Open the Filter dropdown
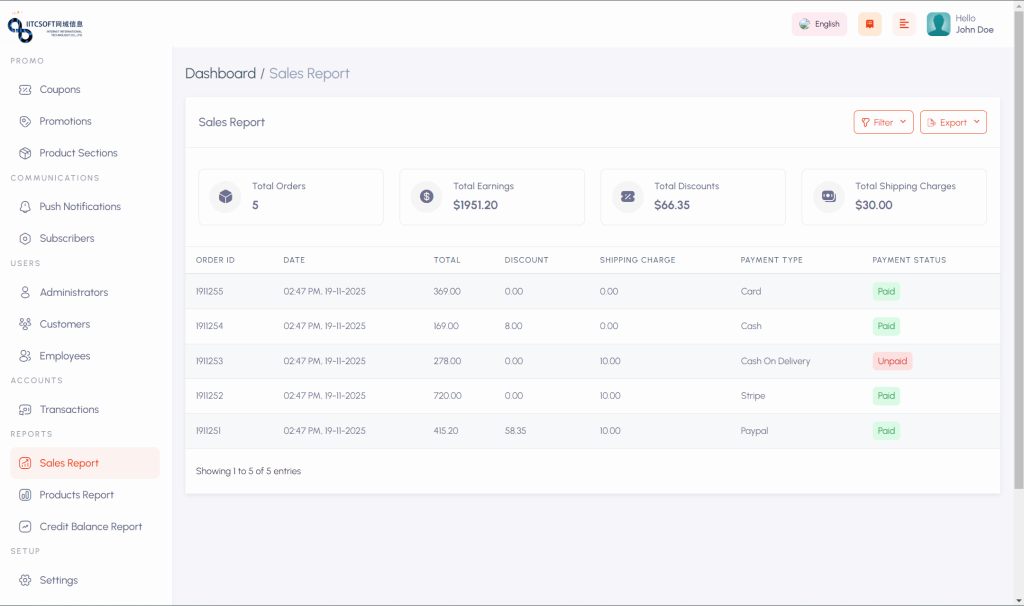The width and height of the screenshot is (1024, 606). pos(883,122)
